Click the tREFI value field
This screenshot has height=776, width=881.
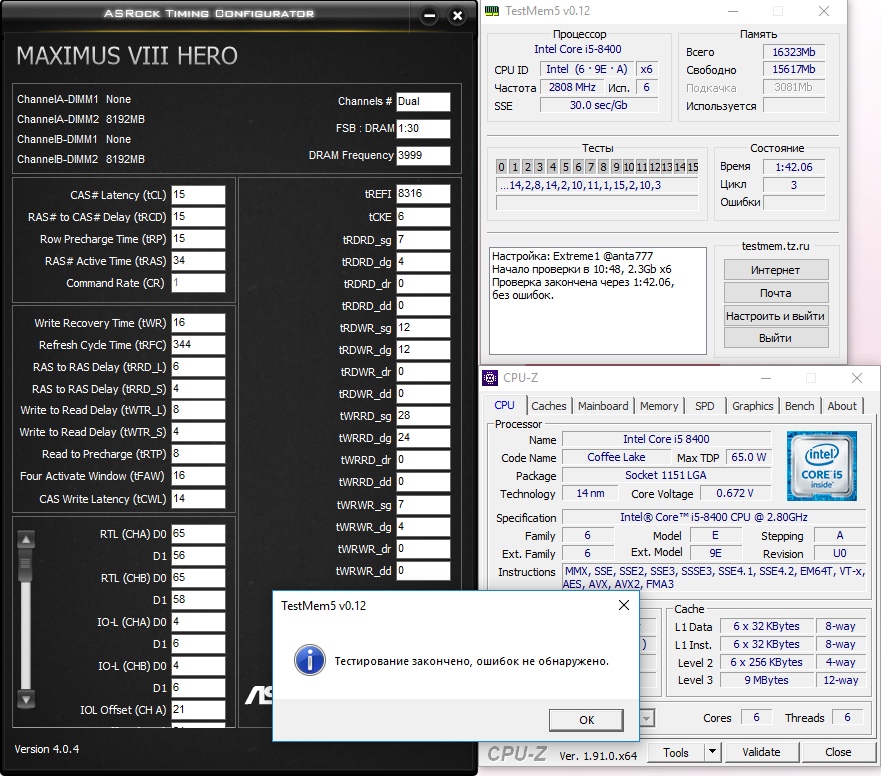[x=423, y=193]
